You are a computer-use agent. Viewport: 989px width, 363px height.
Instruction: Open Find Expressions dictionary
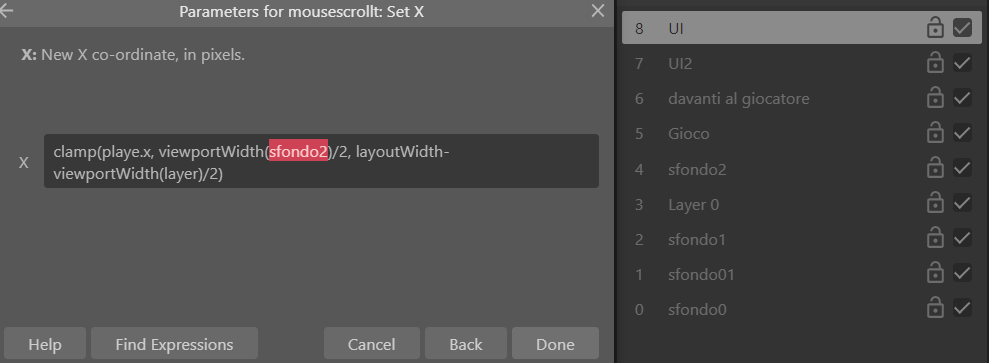[x=174, y=345]
